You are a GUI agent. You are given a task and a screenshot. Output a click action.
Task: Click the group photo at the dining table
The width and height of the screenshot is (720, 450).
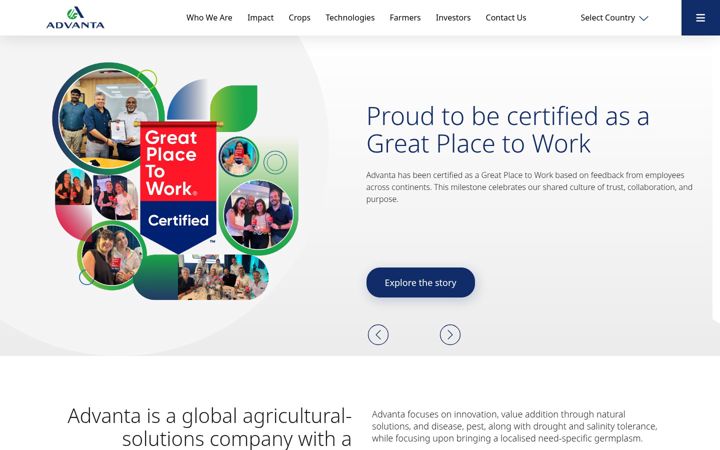pyautogui.click(x=223, y=277)
